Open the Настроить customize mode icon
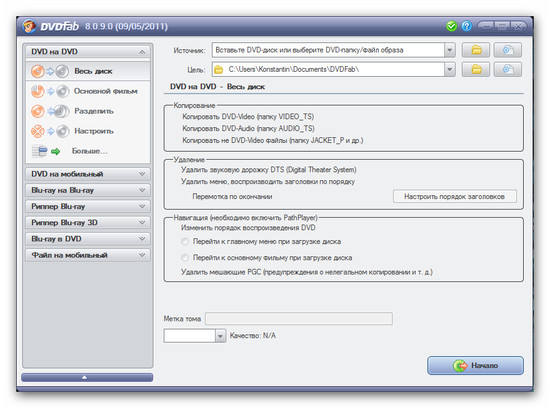This screenshot has width=550, height=408. (x=49, y=131)
